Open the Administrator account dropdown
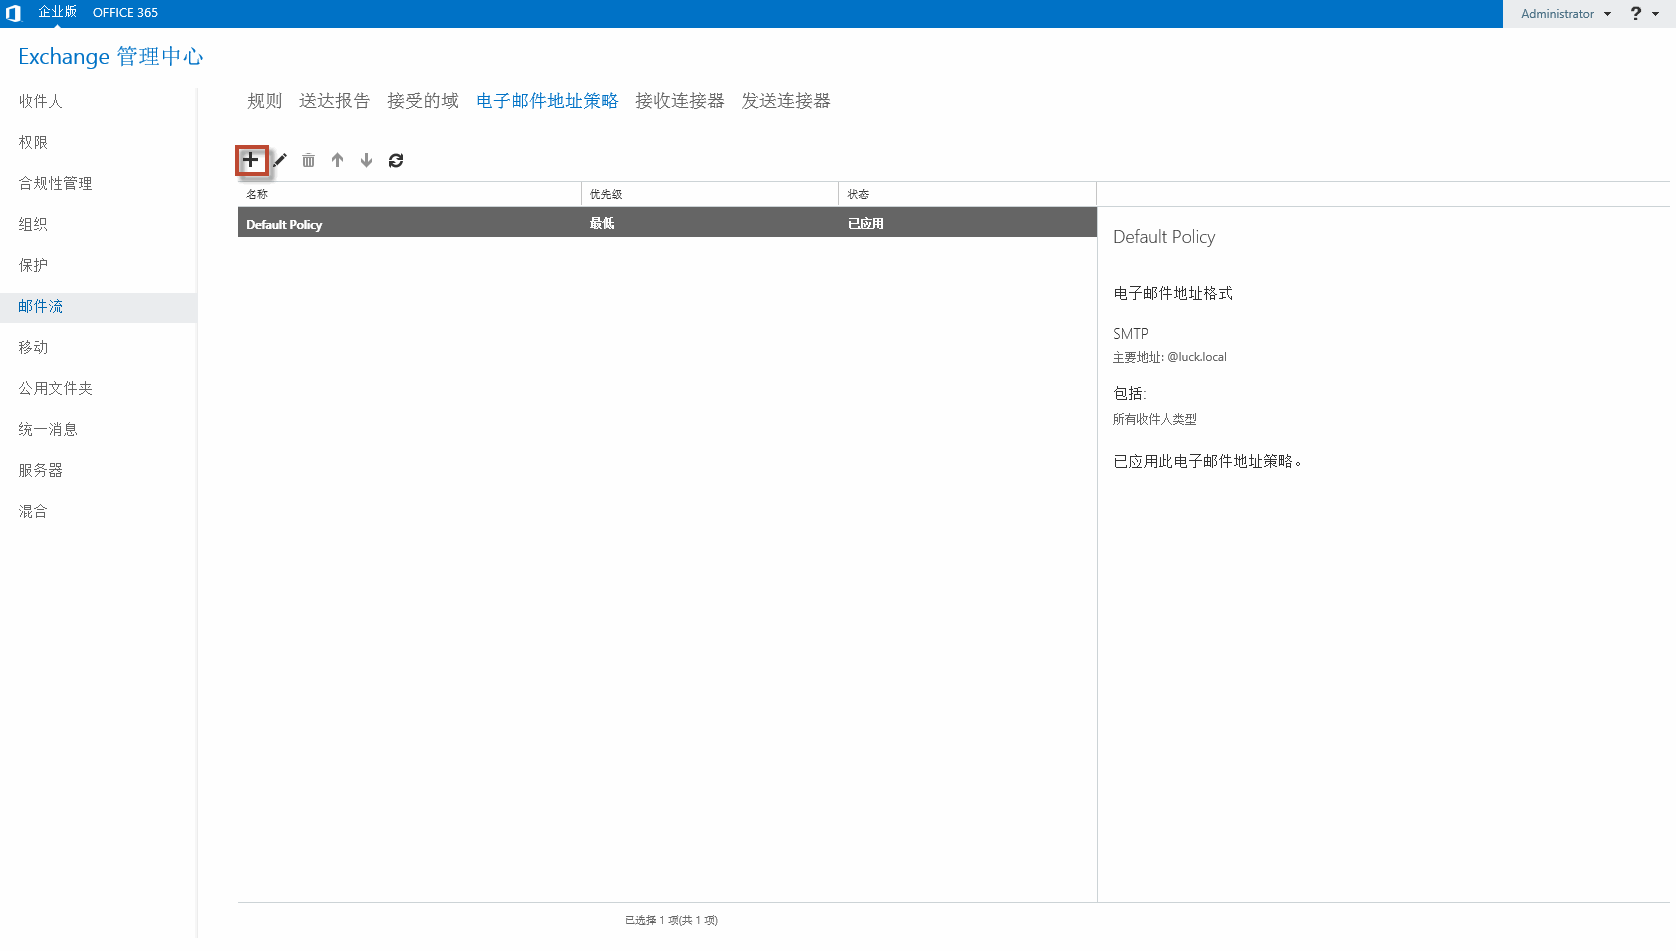 click(x=1566, y=14)
